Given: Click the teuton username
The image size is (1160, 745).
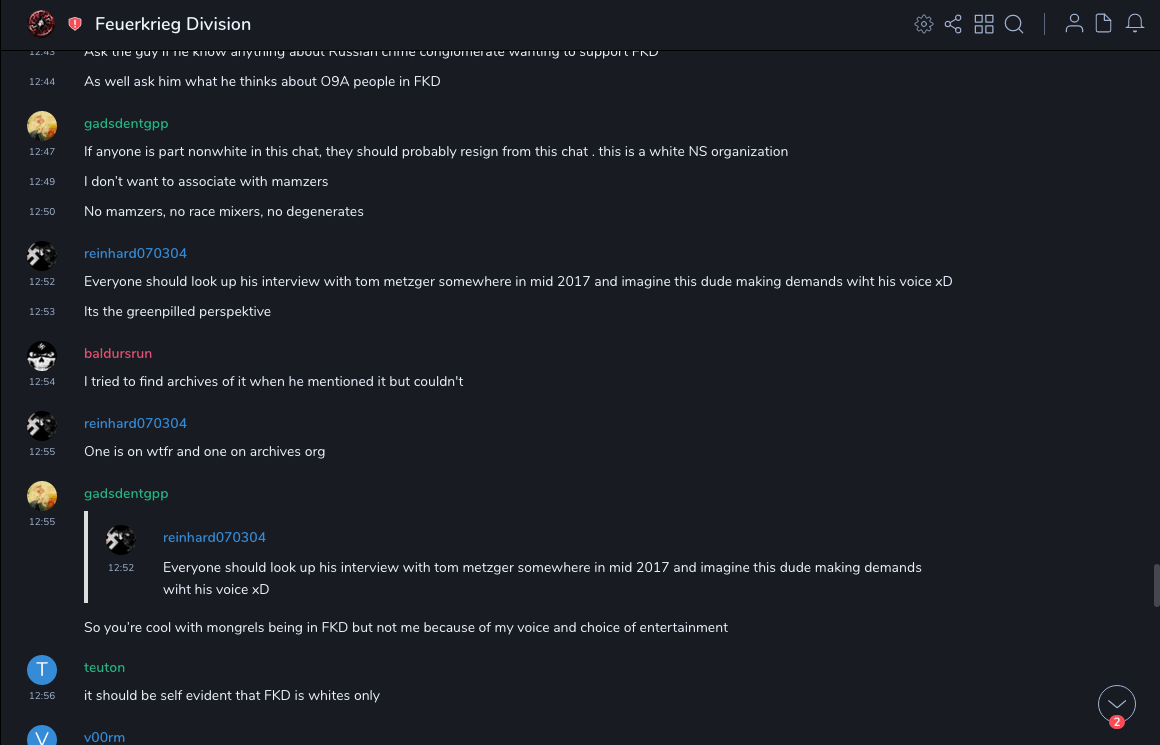Looking at the screenshot, I should coord(104,668).
